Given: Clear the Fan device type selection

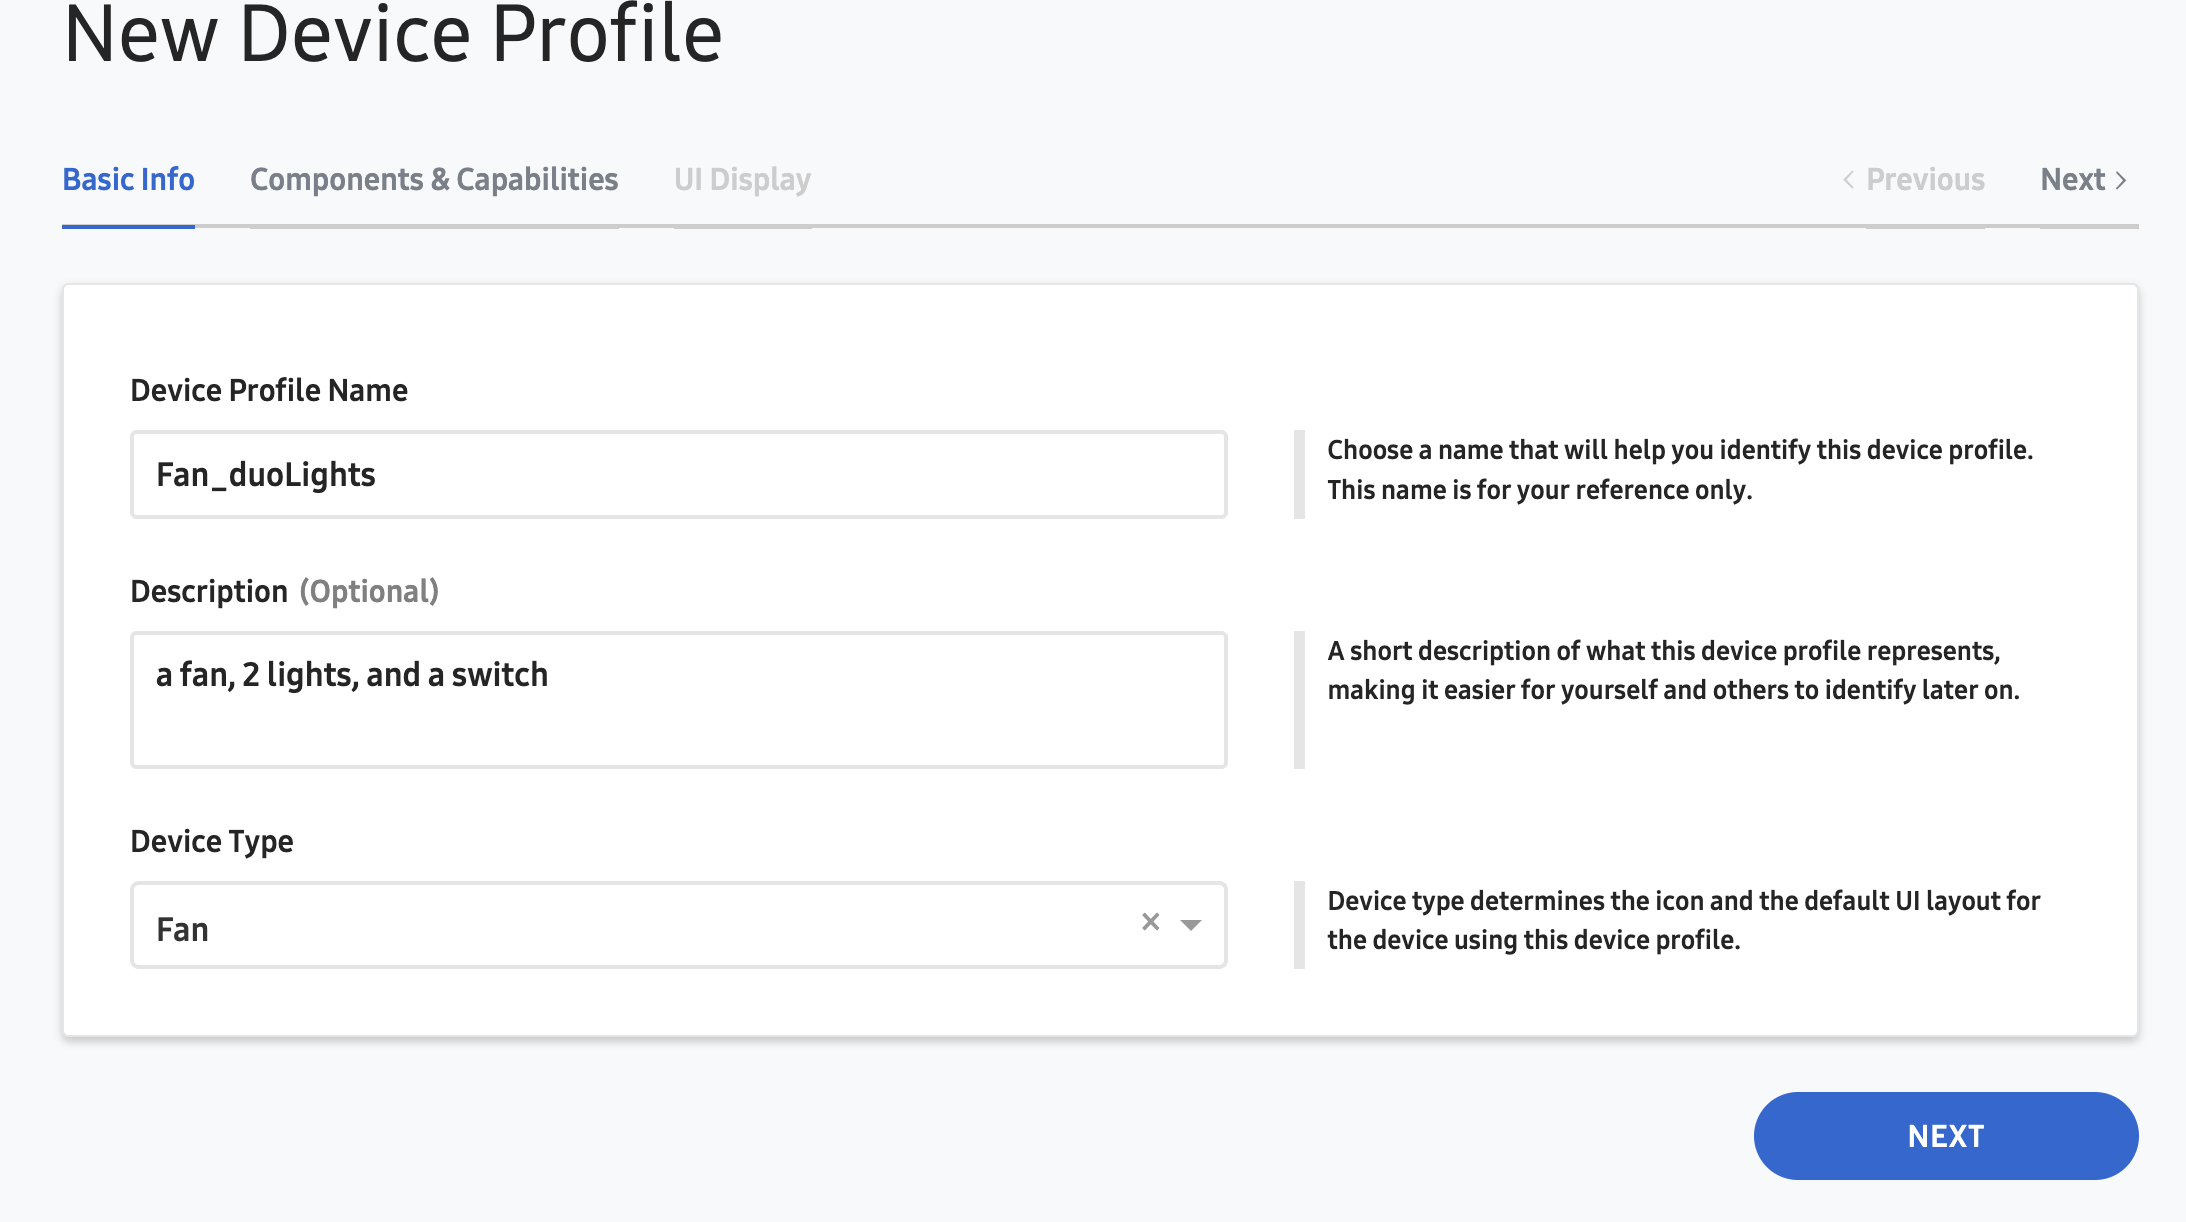Looking at the screenshot, I should pyautogui.click(x=1150, y=922).
